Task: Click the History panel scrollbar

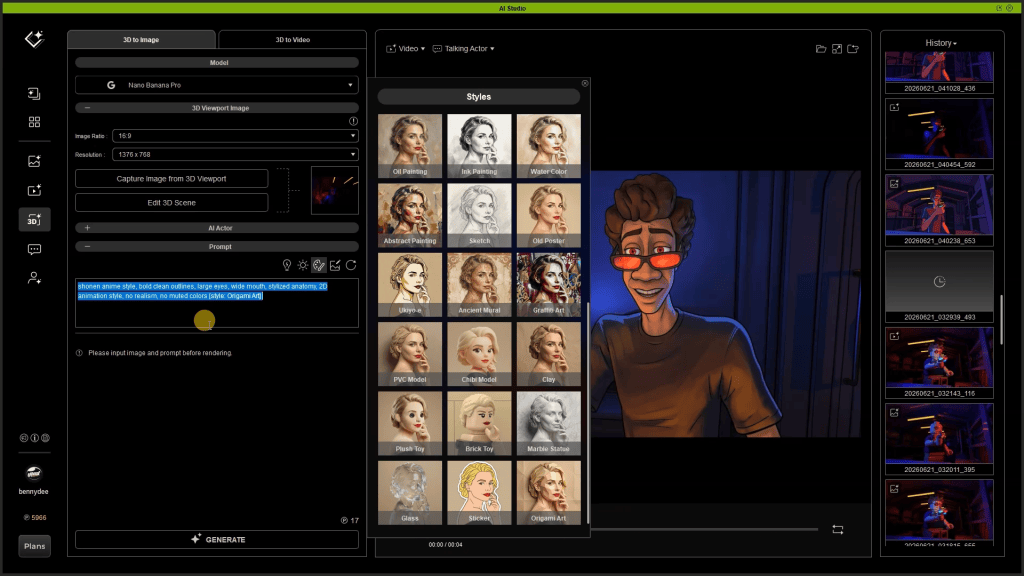Action: click(x=1002, y=319)
